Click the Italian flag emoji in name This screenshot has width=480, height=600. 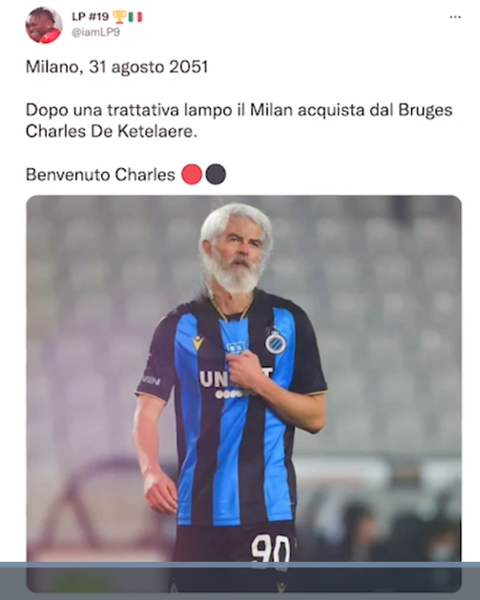point(135,17)
